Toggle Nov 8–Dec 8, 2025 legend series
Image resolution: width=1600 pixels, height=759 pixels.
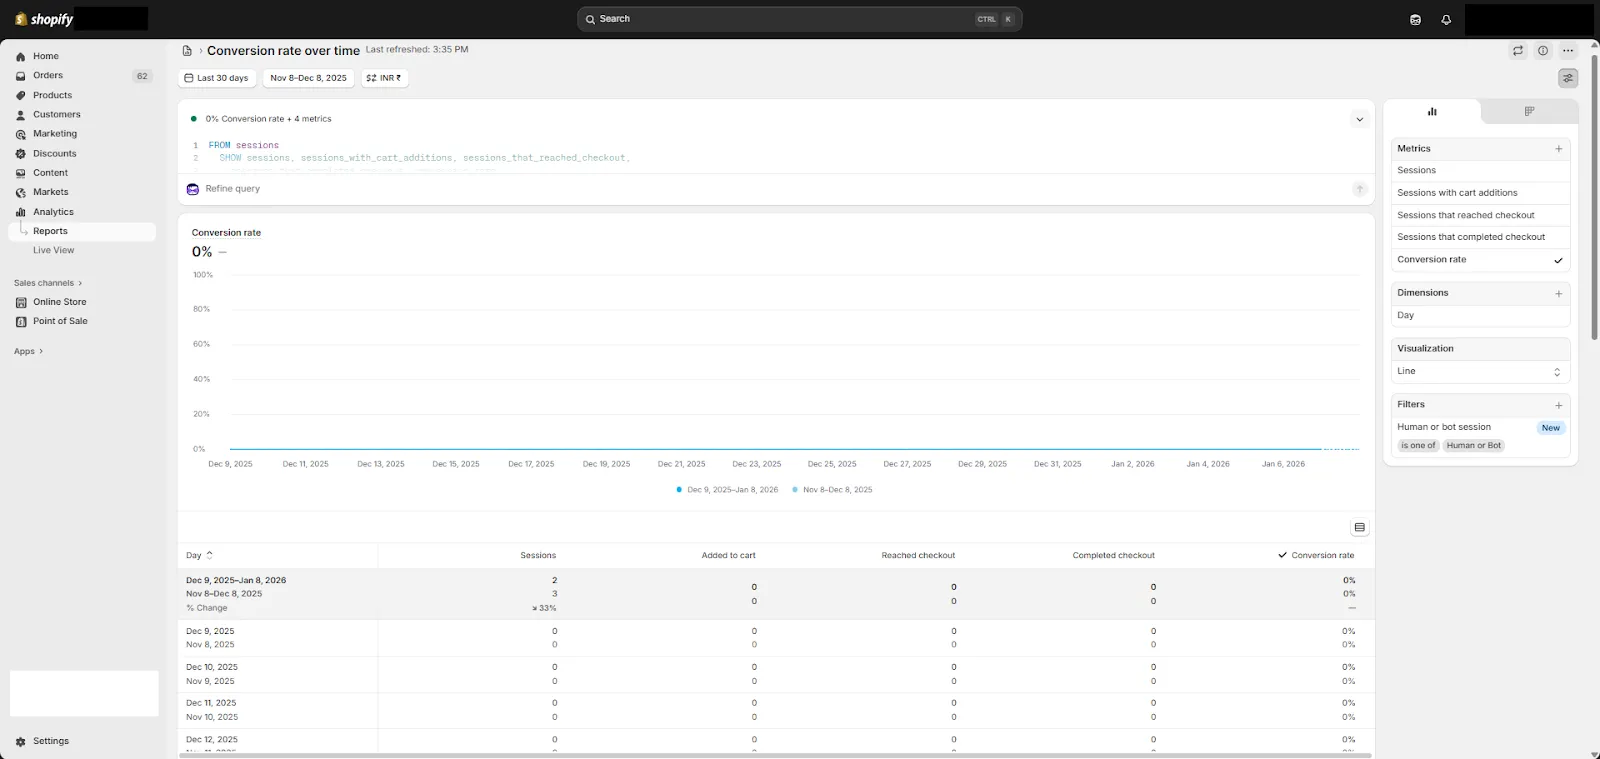click(x=832, y=490)
